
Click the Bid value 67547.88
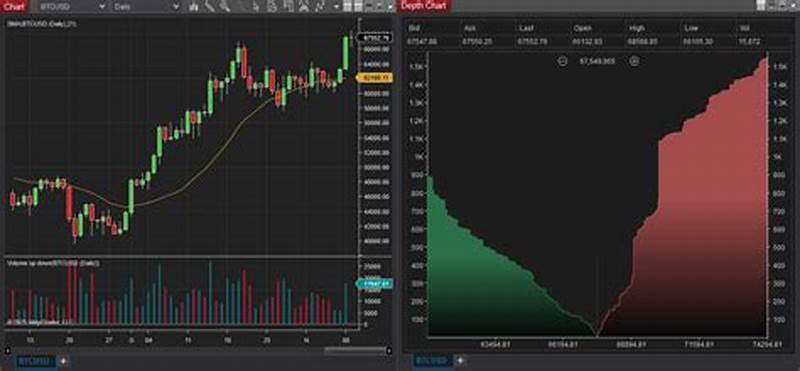(x=422, y=41)
